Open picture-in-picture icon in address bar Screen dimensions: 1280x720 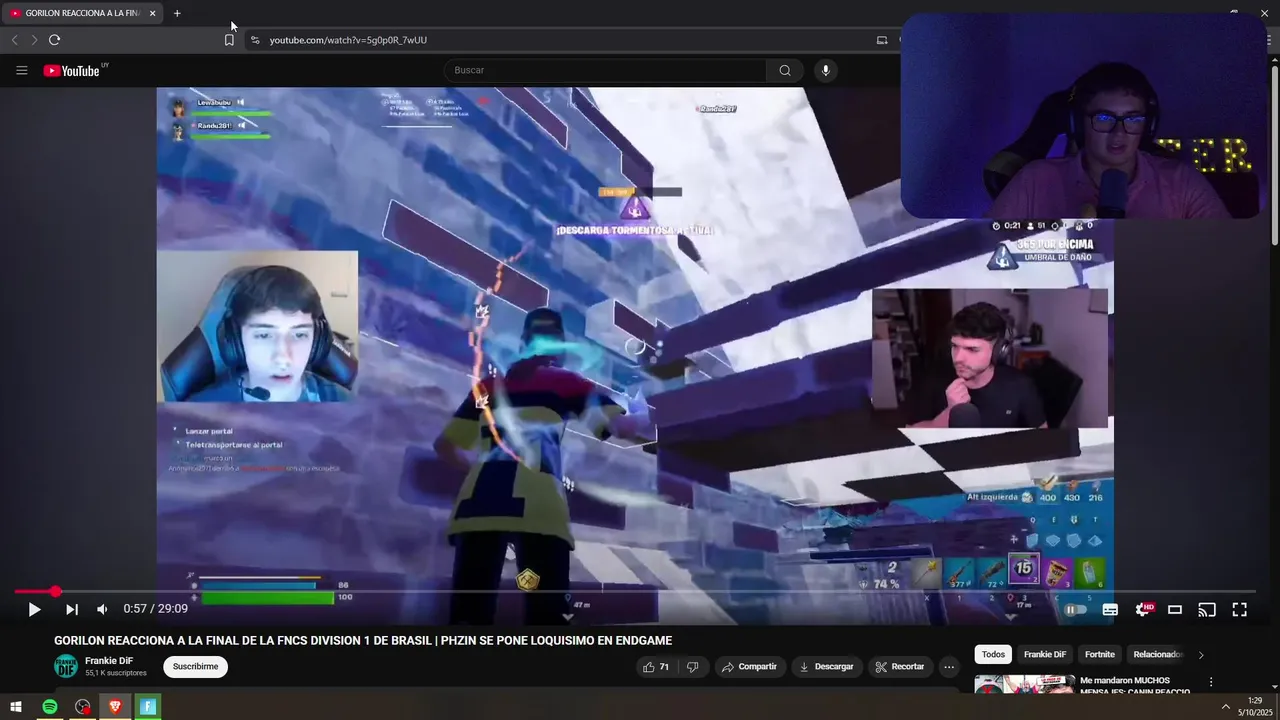882,40
